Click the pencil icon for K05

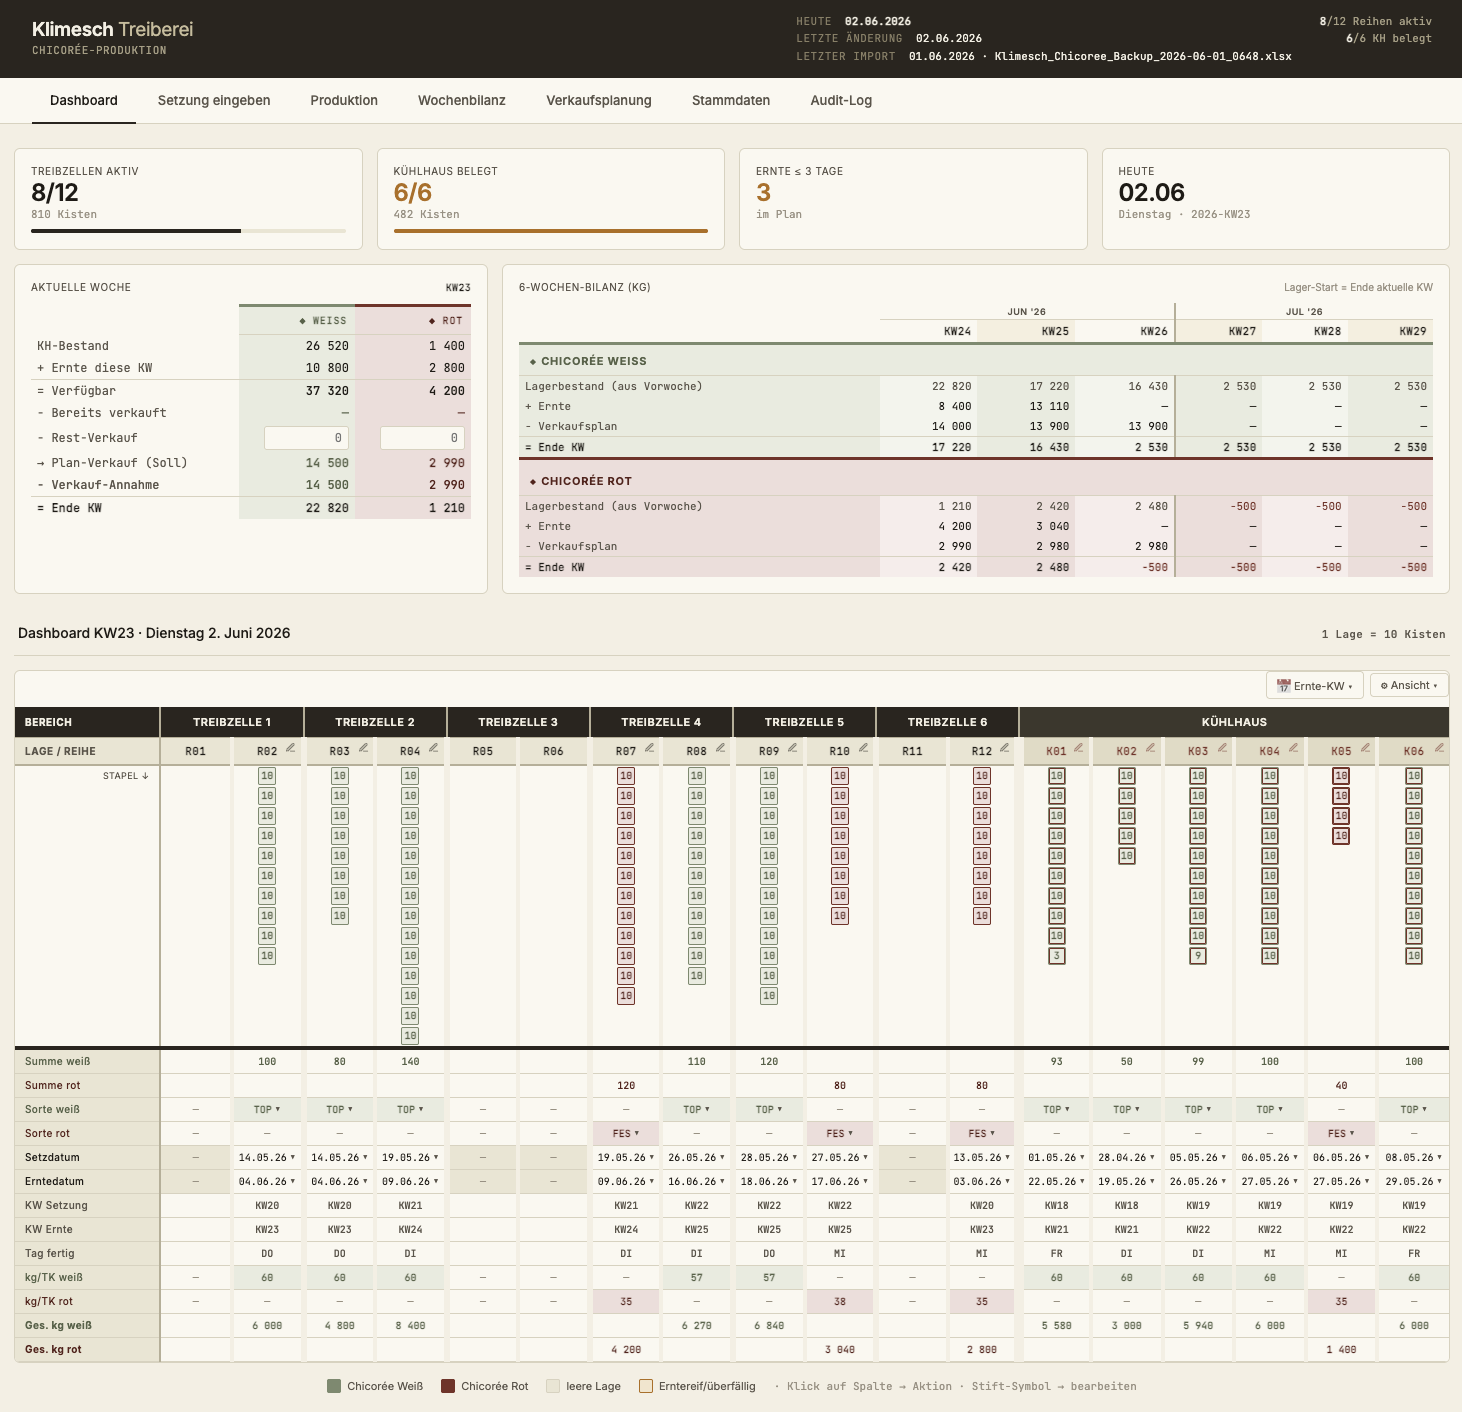[1366, 748]
